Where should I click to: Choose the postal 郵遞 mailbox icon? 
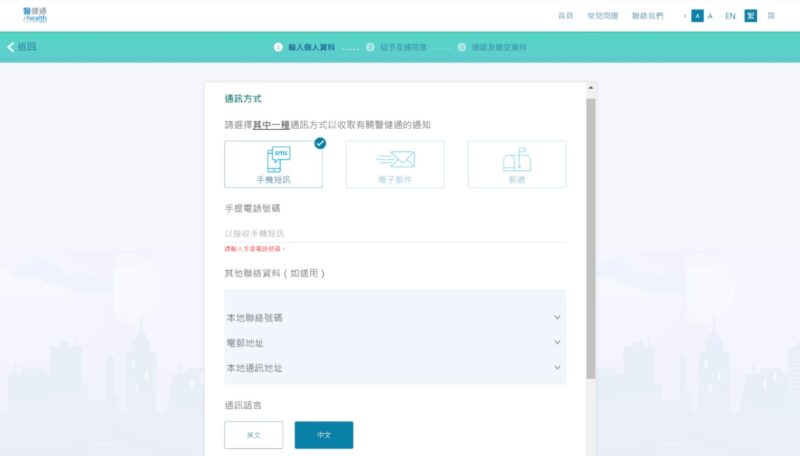[x=516, y=159]
